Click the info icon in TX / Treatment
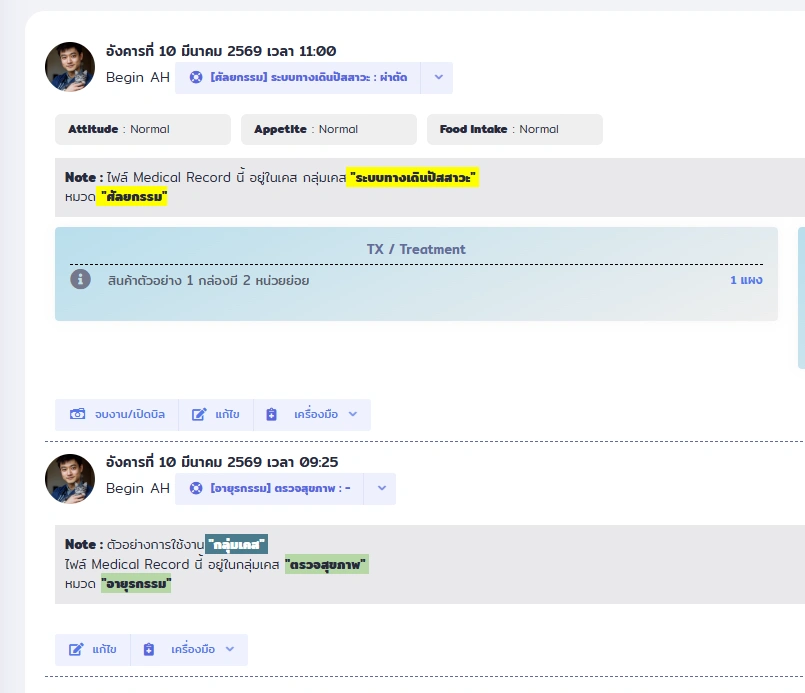 tap(80, 280)
